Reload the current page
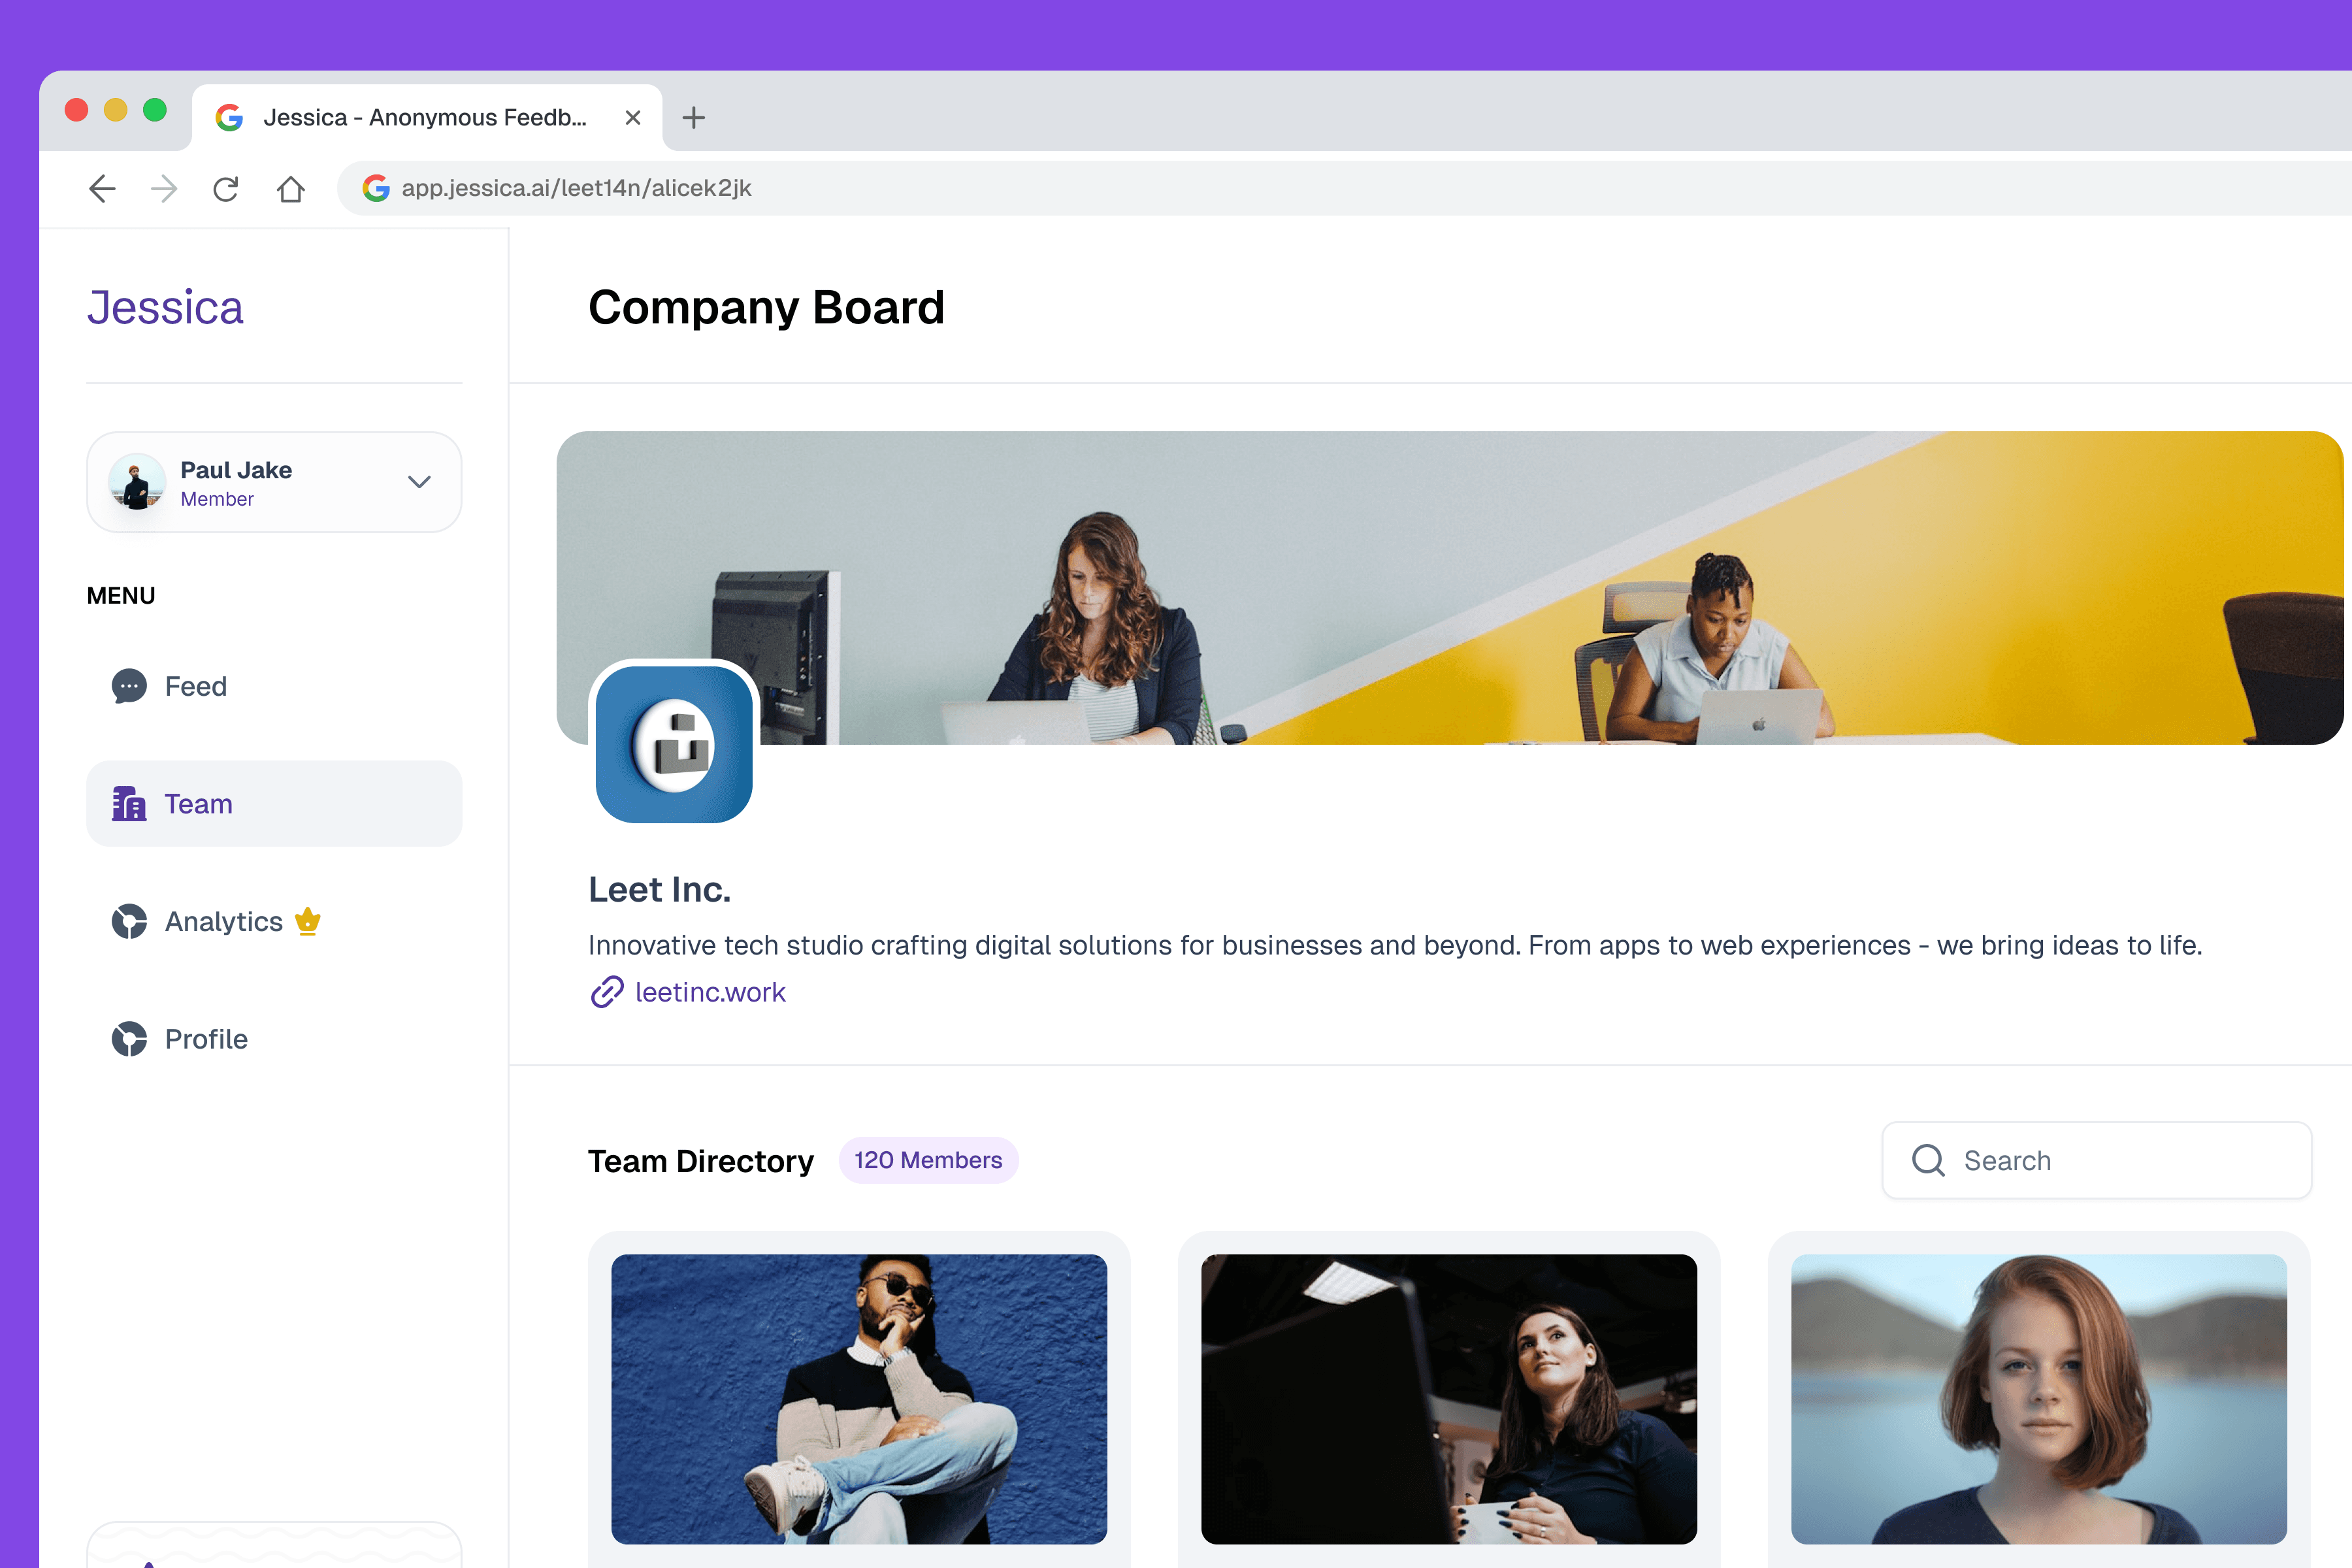The image size is (2352, 1568). coord(226,188)
